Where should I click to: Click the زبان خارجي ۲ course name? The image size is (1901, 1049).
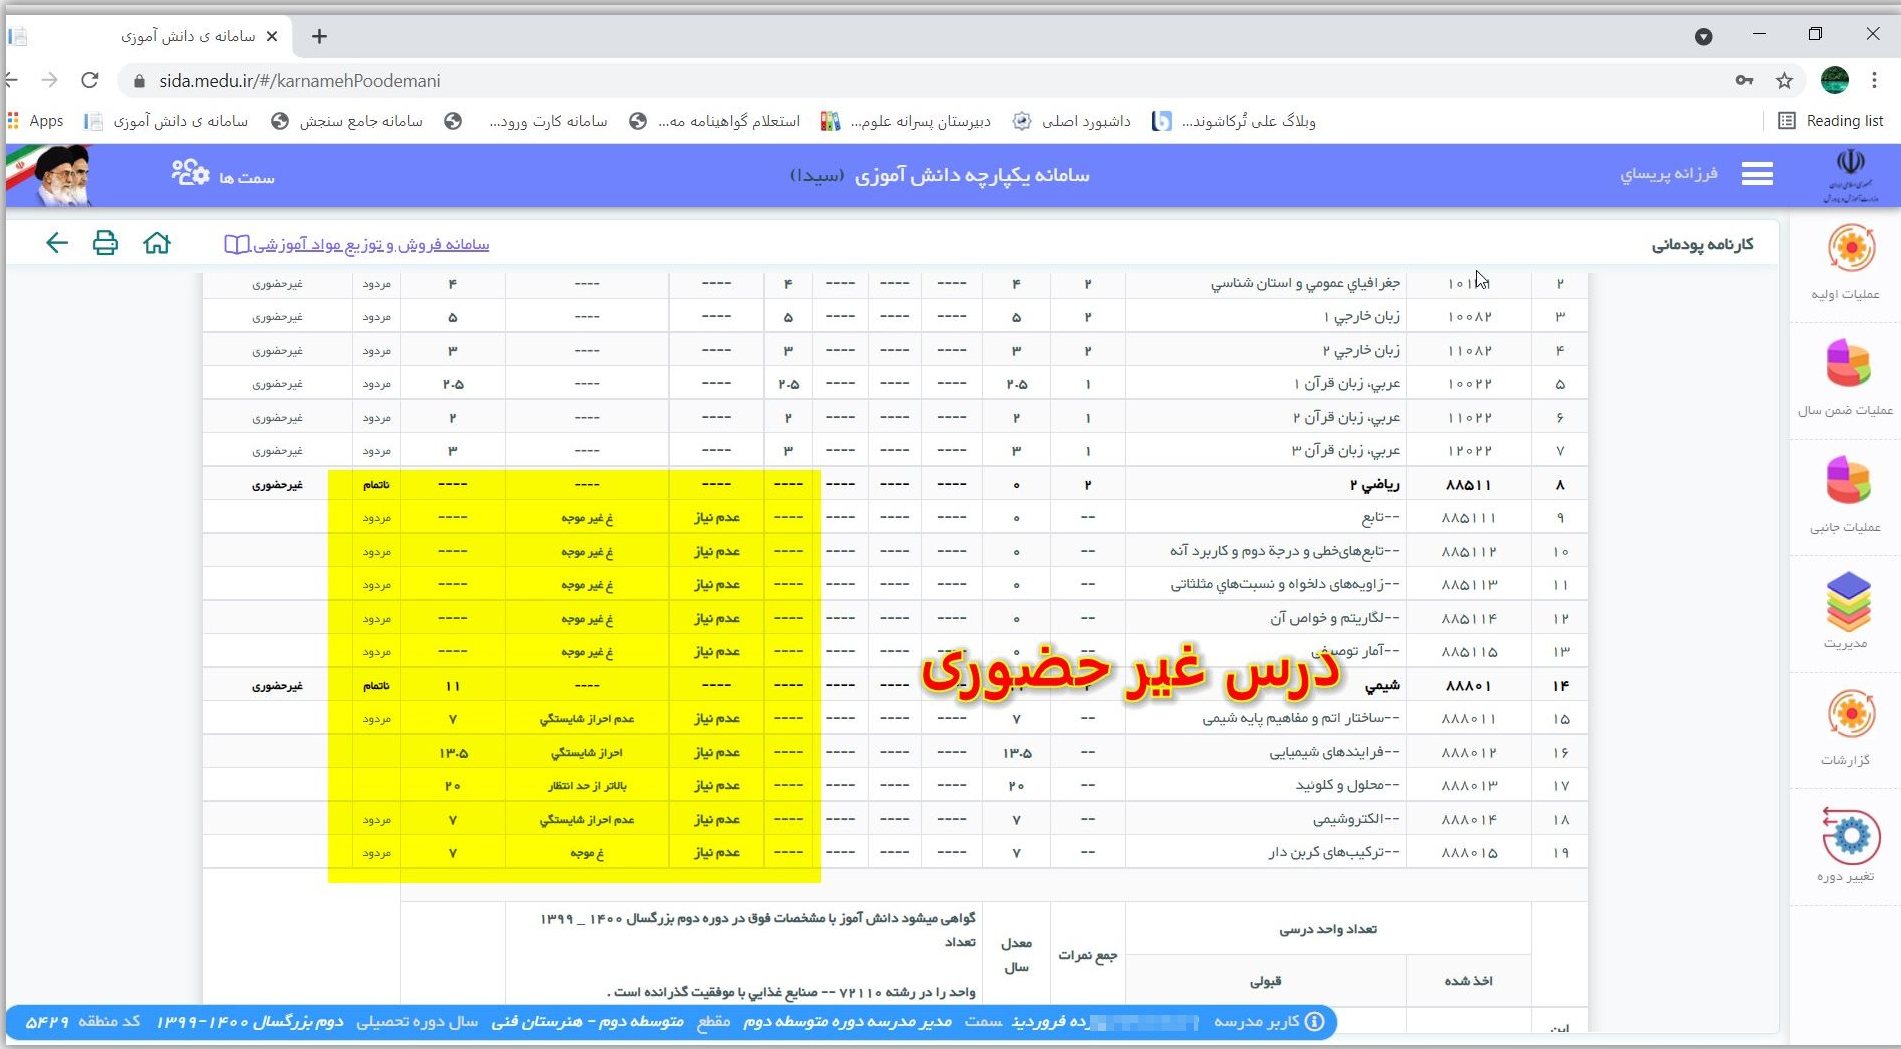tap(1361, 350)
